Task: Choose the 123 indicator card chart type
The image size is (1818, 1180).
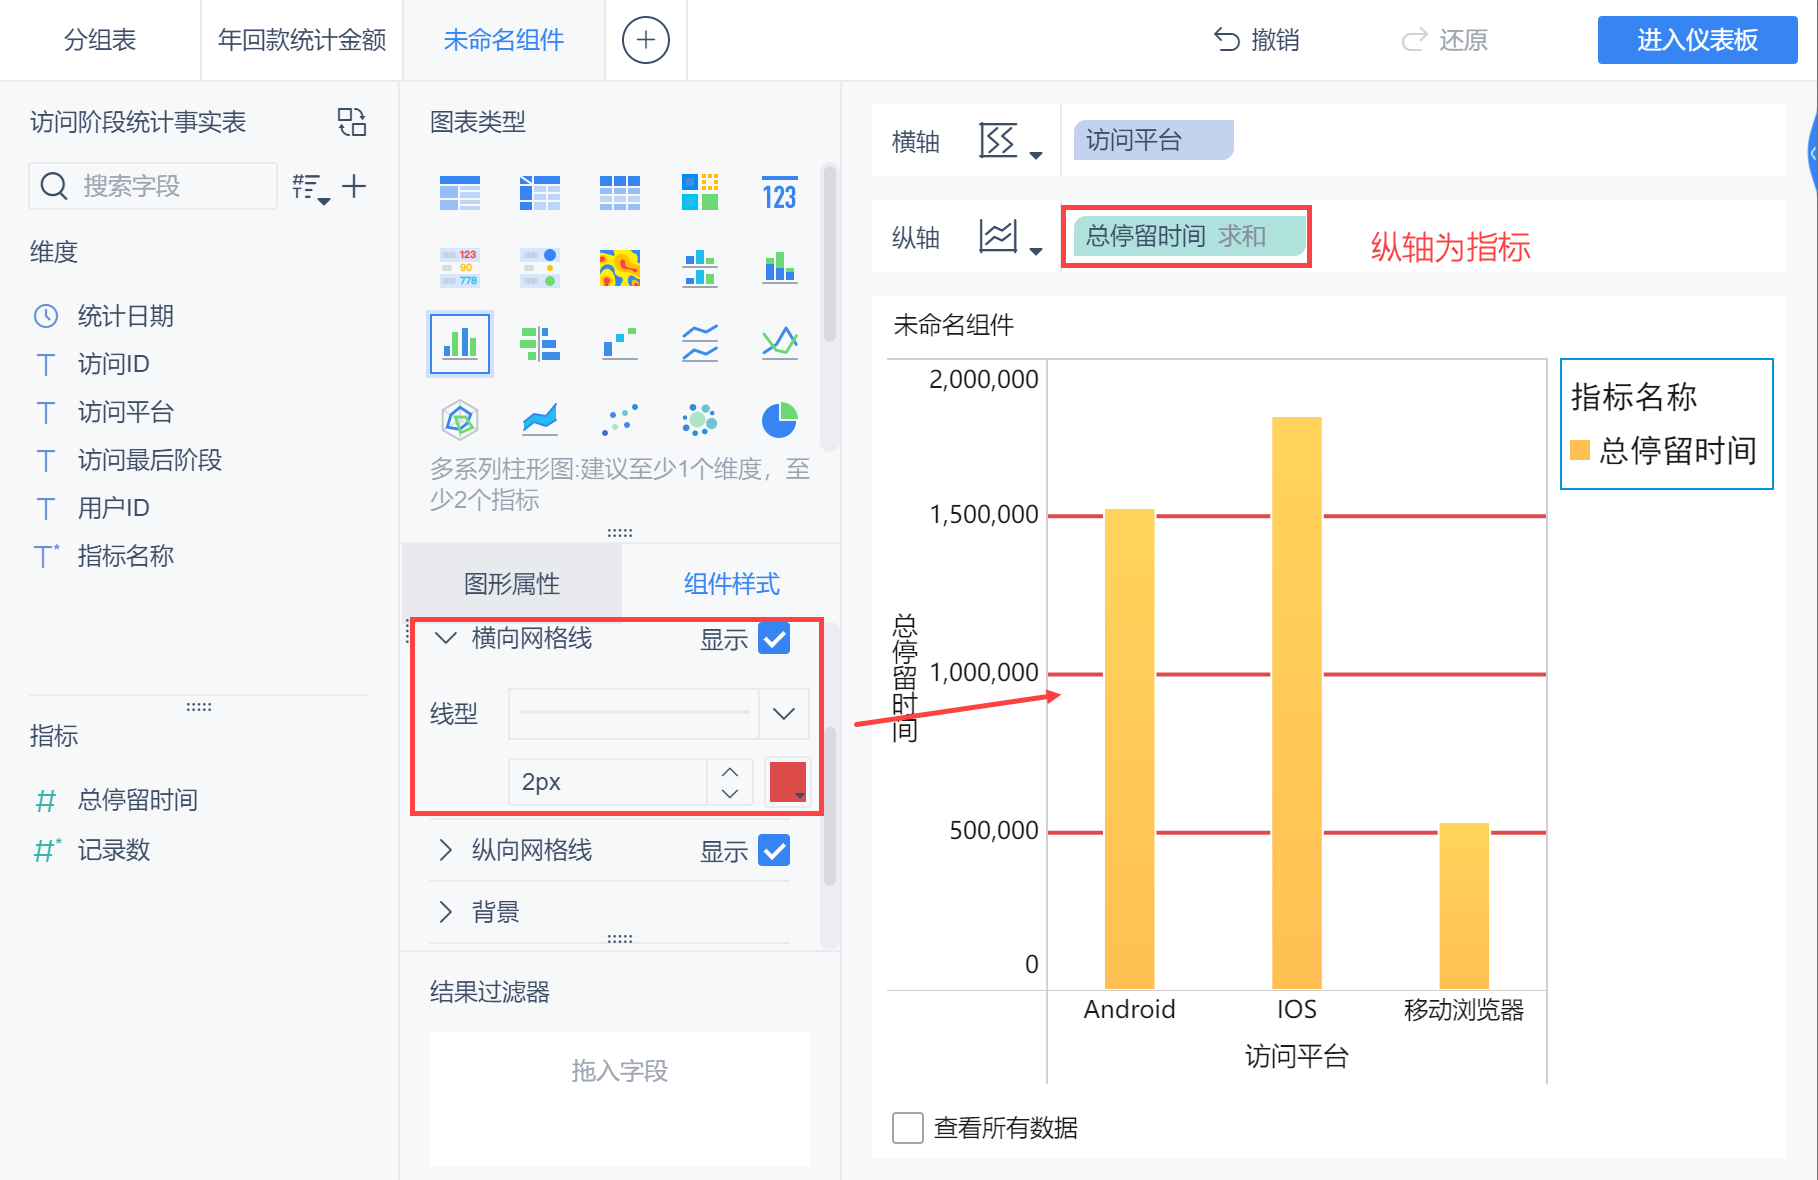Action: coord(780,192)
